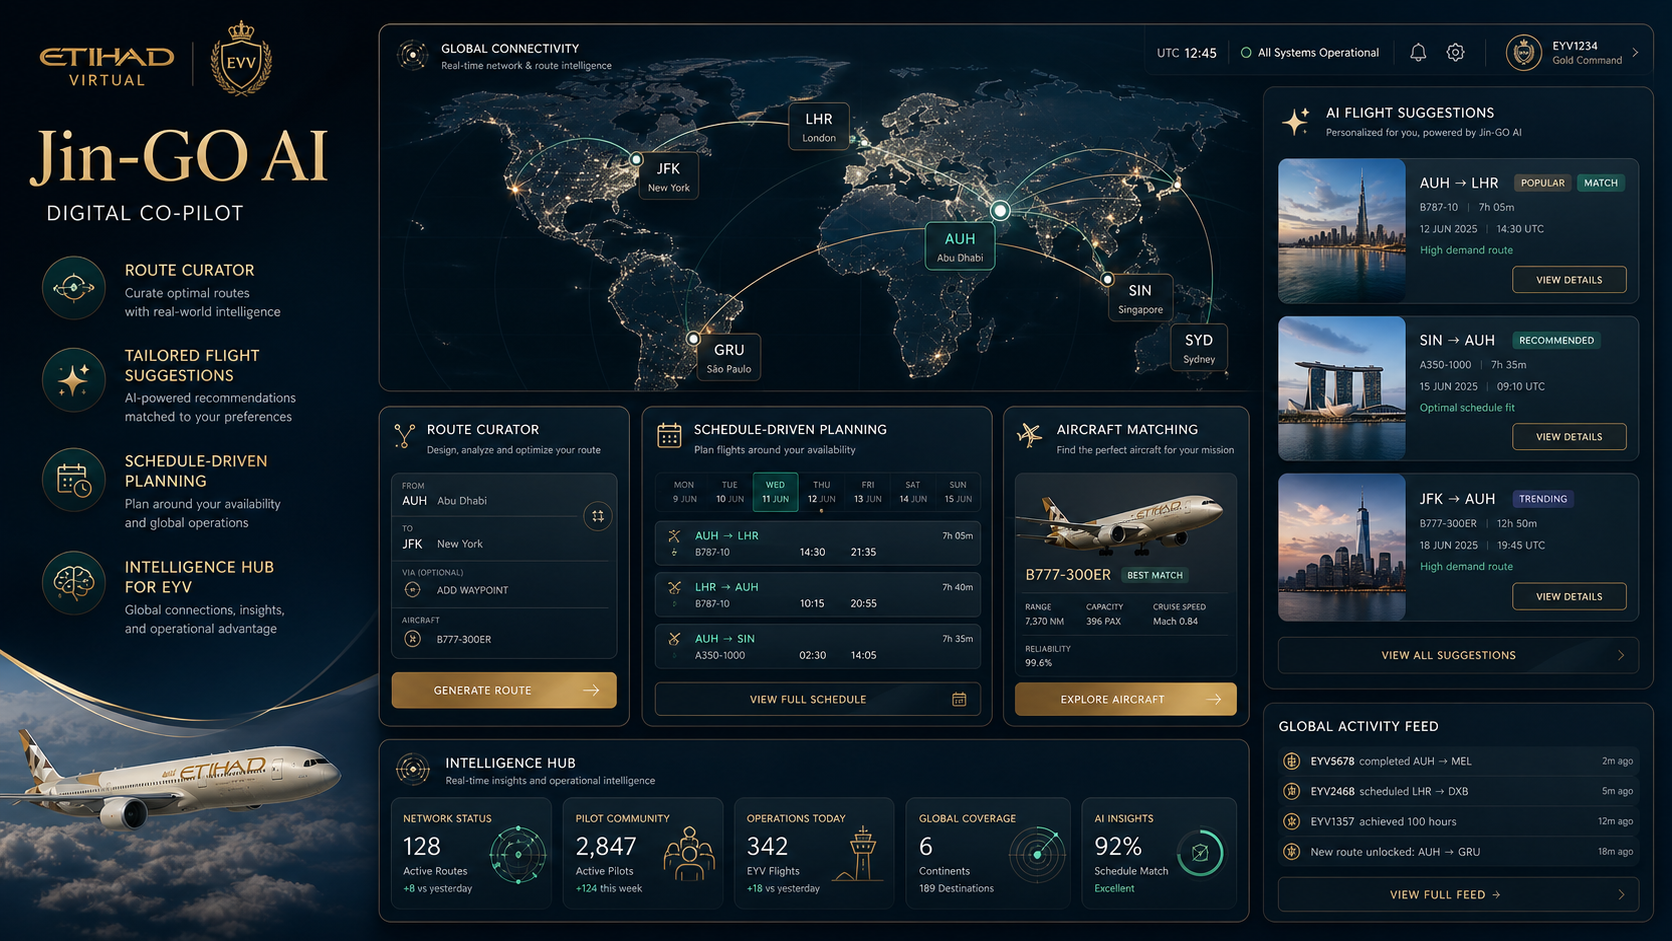Swap the From and To airports

[597, 516]
